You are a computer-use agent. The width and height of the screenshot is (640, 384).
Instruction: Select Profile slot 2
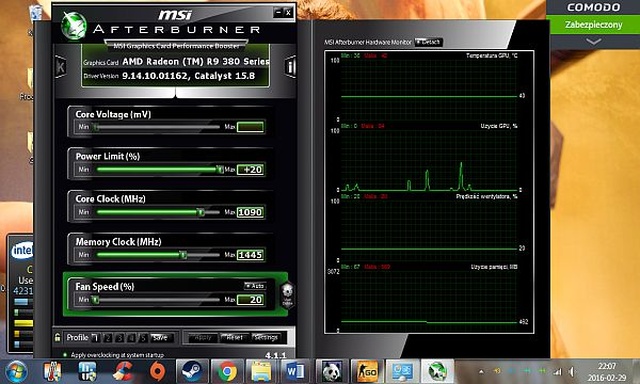[x=108, y=338]
